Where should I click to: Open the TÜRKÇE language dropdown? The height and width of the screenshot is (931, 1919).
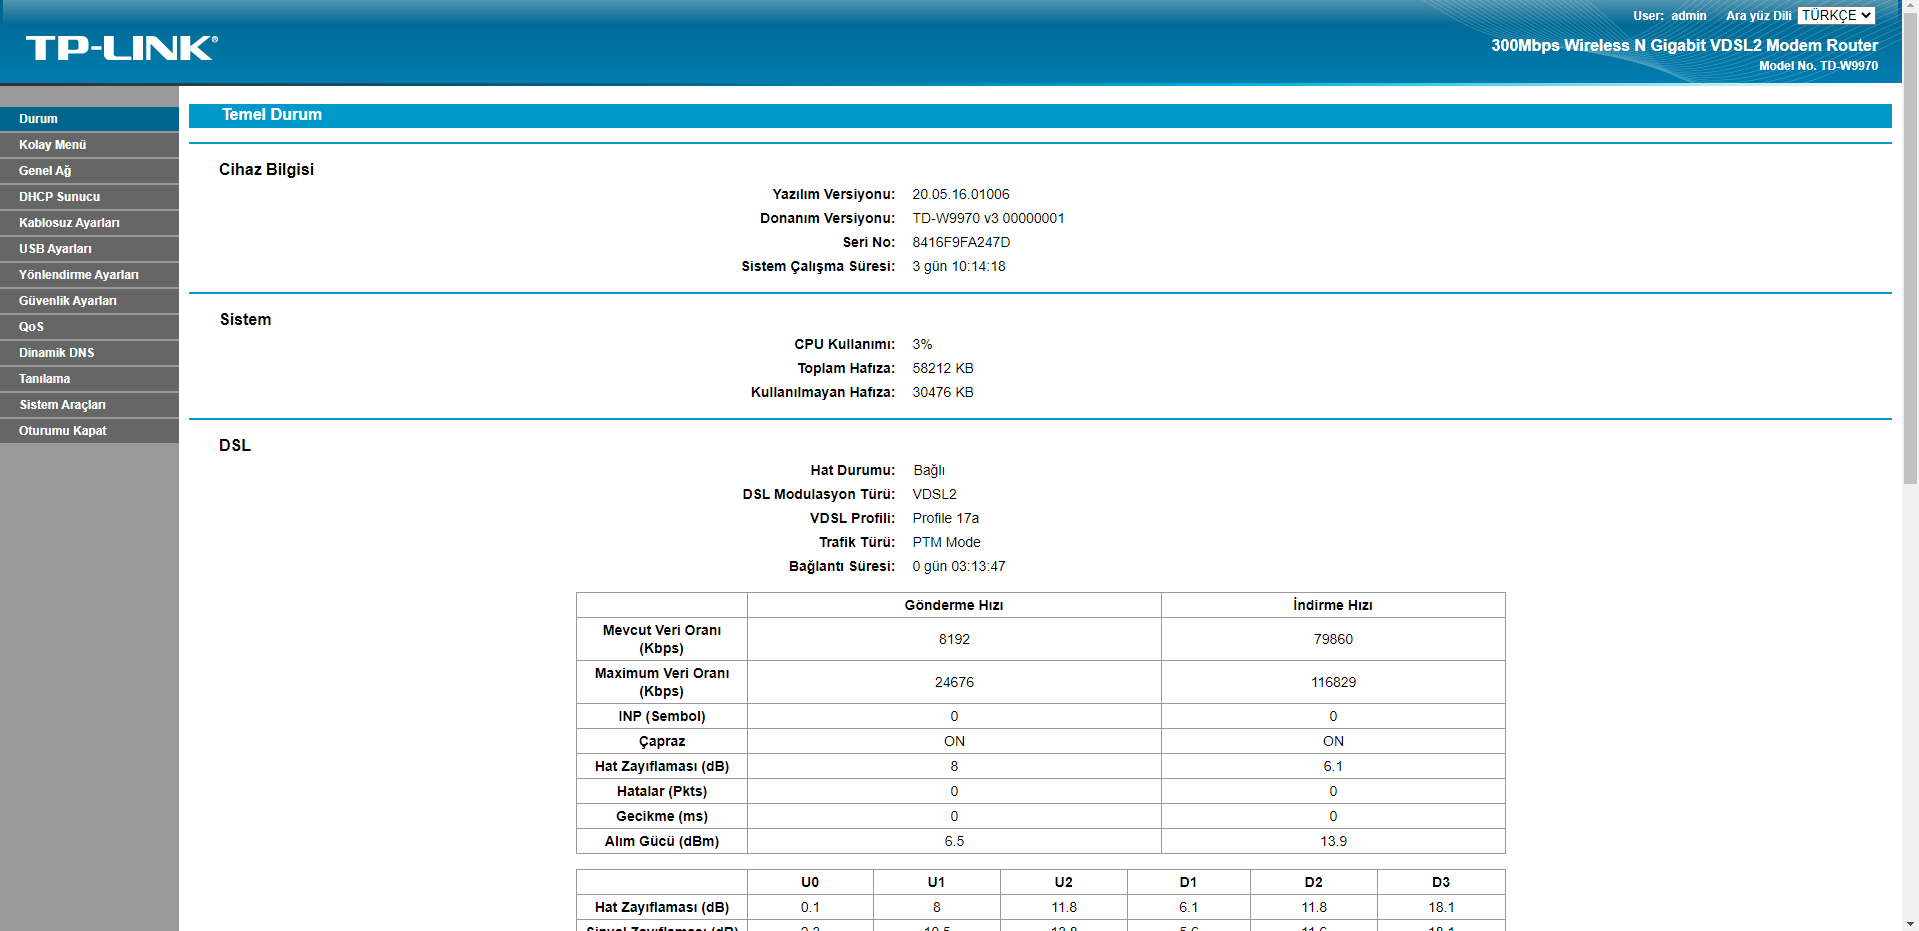coord(1836,15)
